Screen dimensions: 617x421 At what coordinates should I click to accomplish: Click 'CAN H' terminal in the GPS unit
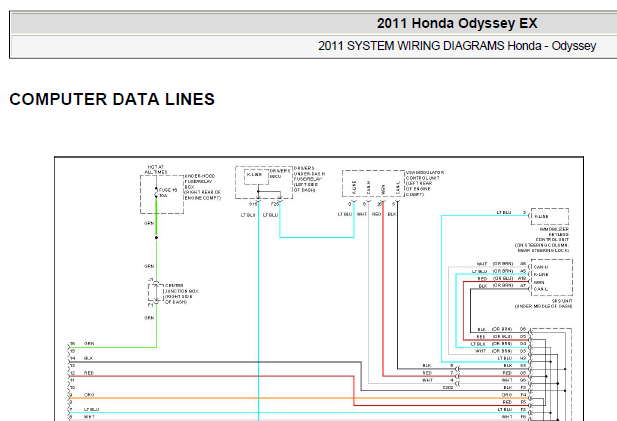pyautogui.click(x=541, y=267)
